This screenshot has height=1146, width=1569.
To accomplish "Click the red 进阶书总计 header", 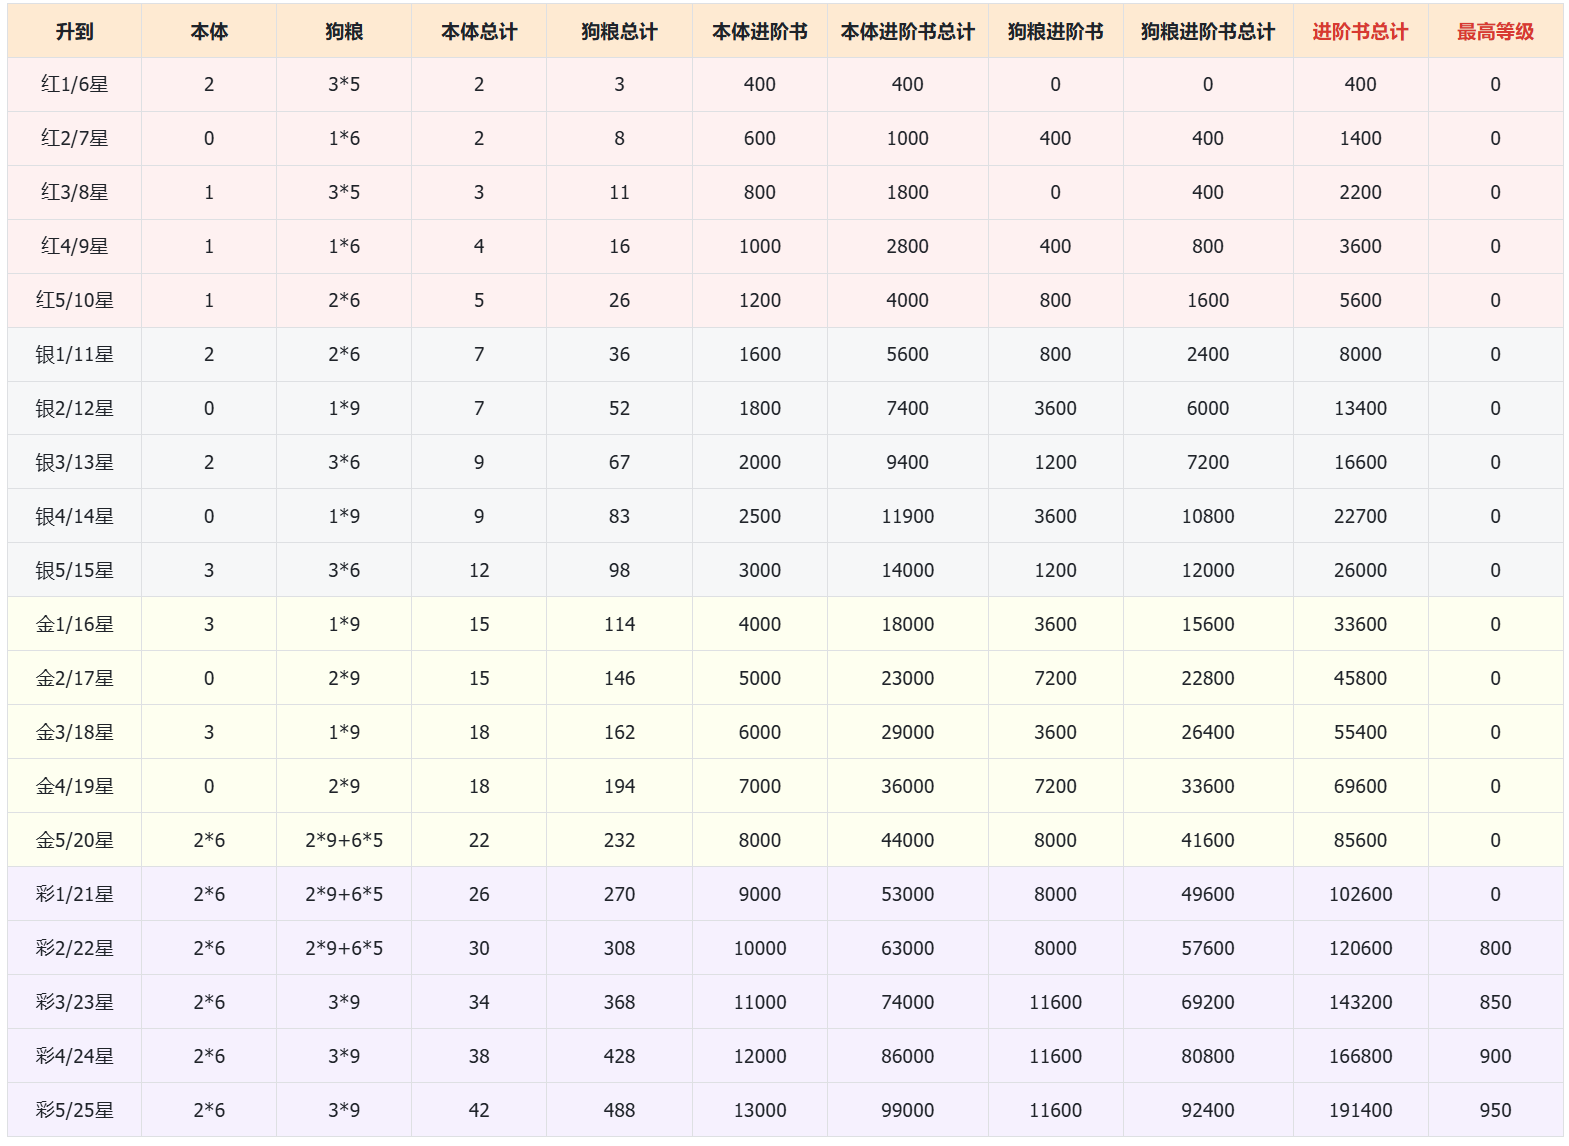I will coord(1360,32).
